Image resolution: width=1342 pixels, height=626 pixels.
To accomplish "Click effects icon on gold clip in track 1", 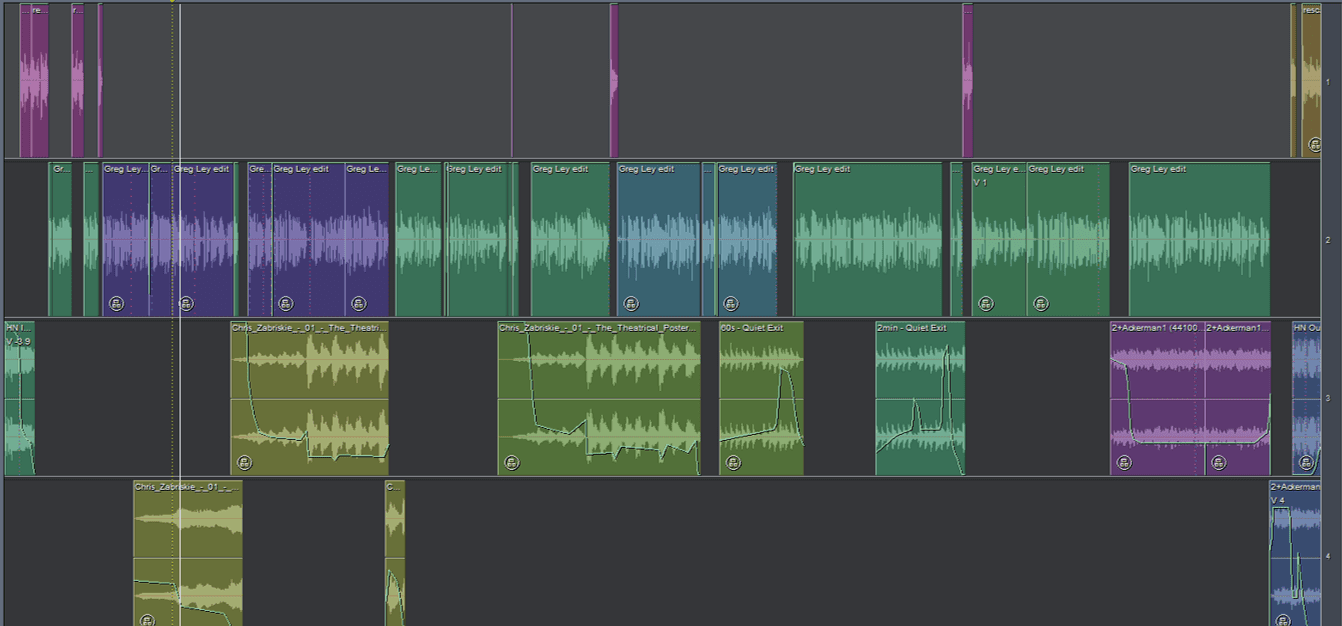I will pyautogui.click(x=1314, y=145).
